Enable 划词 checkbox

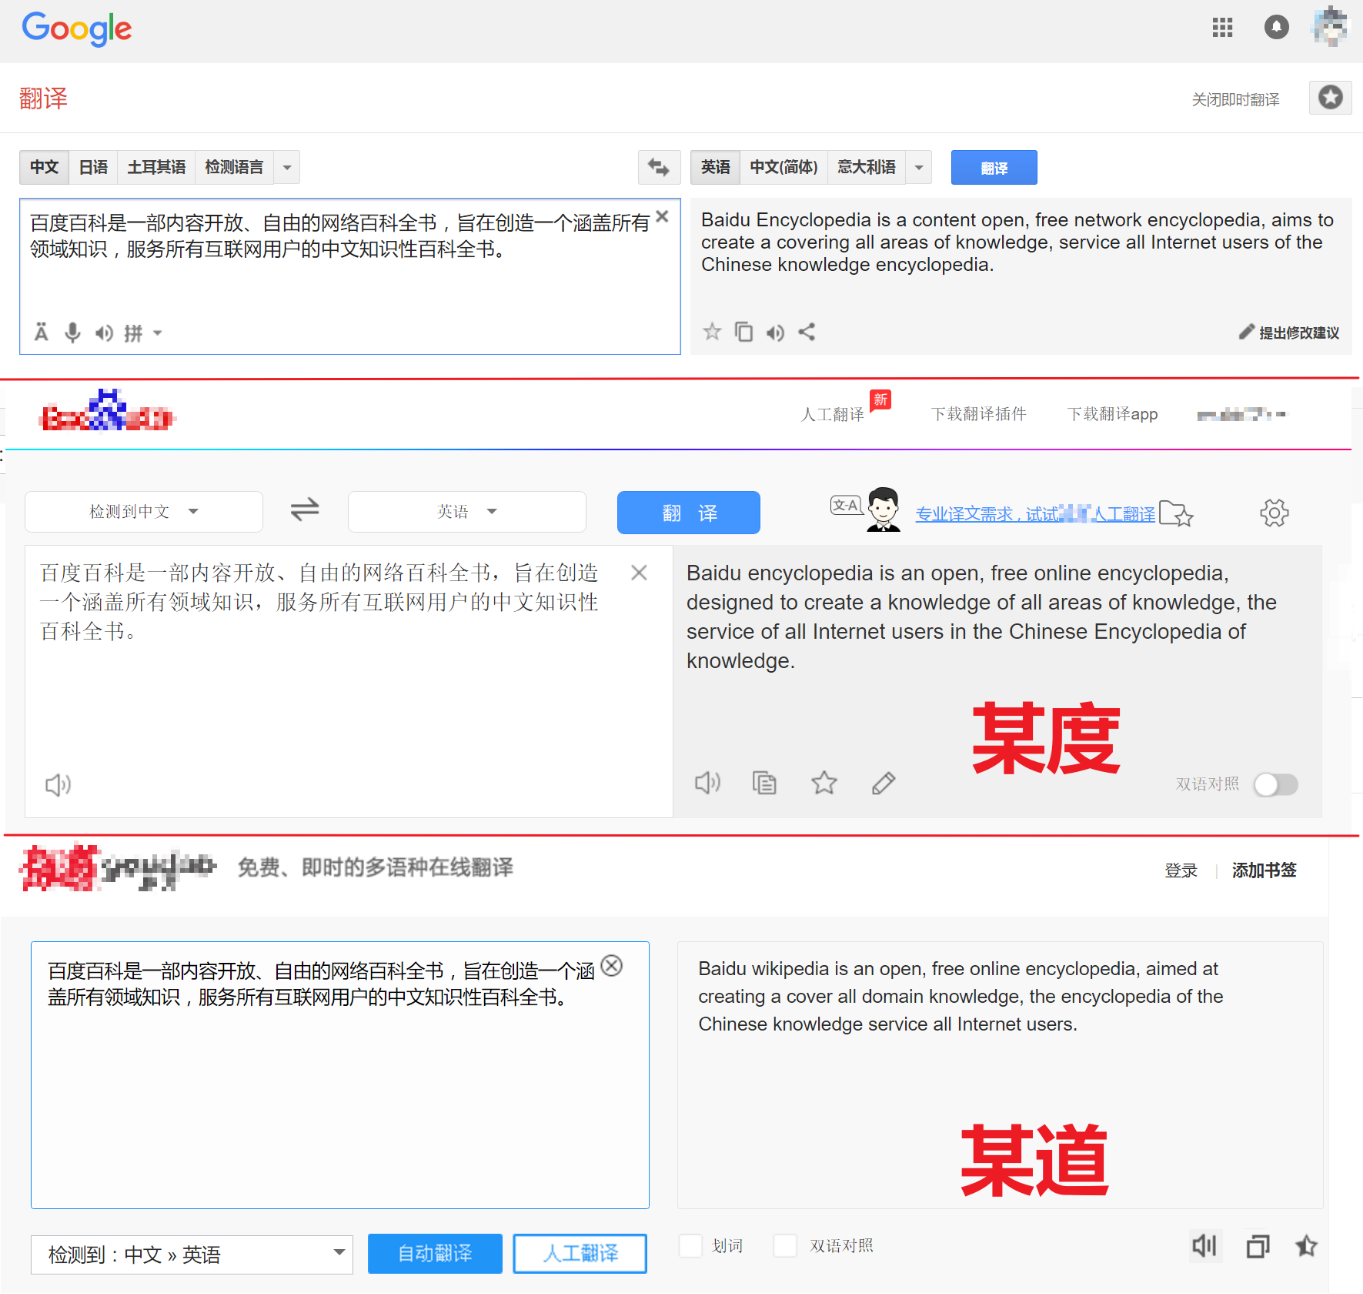click(x=691, y=1245)
